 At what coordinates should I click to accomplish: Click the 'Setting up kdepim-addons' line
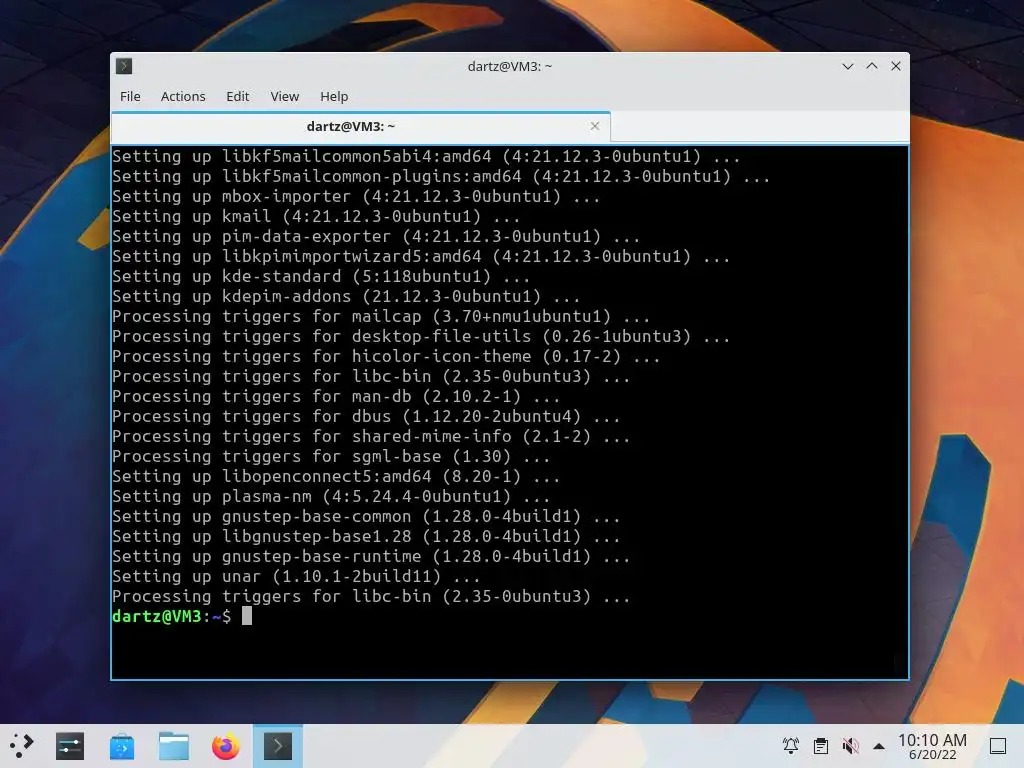click(345, 296)
